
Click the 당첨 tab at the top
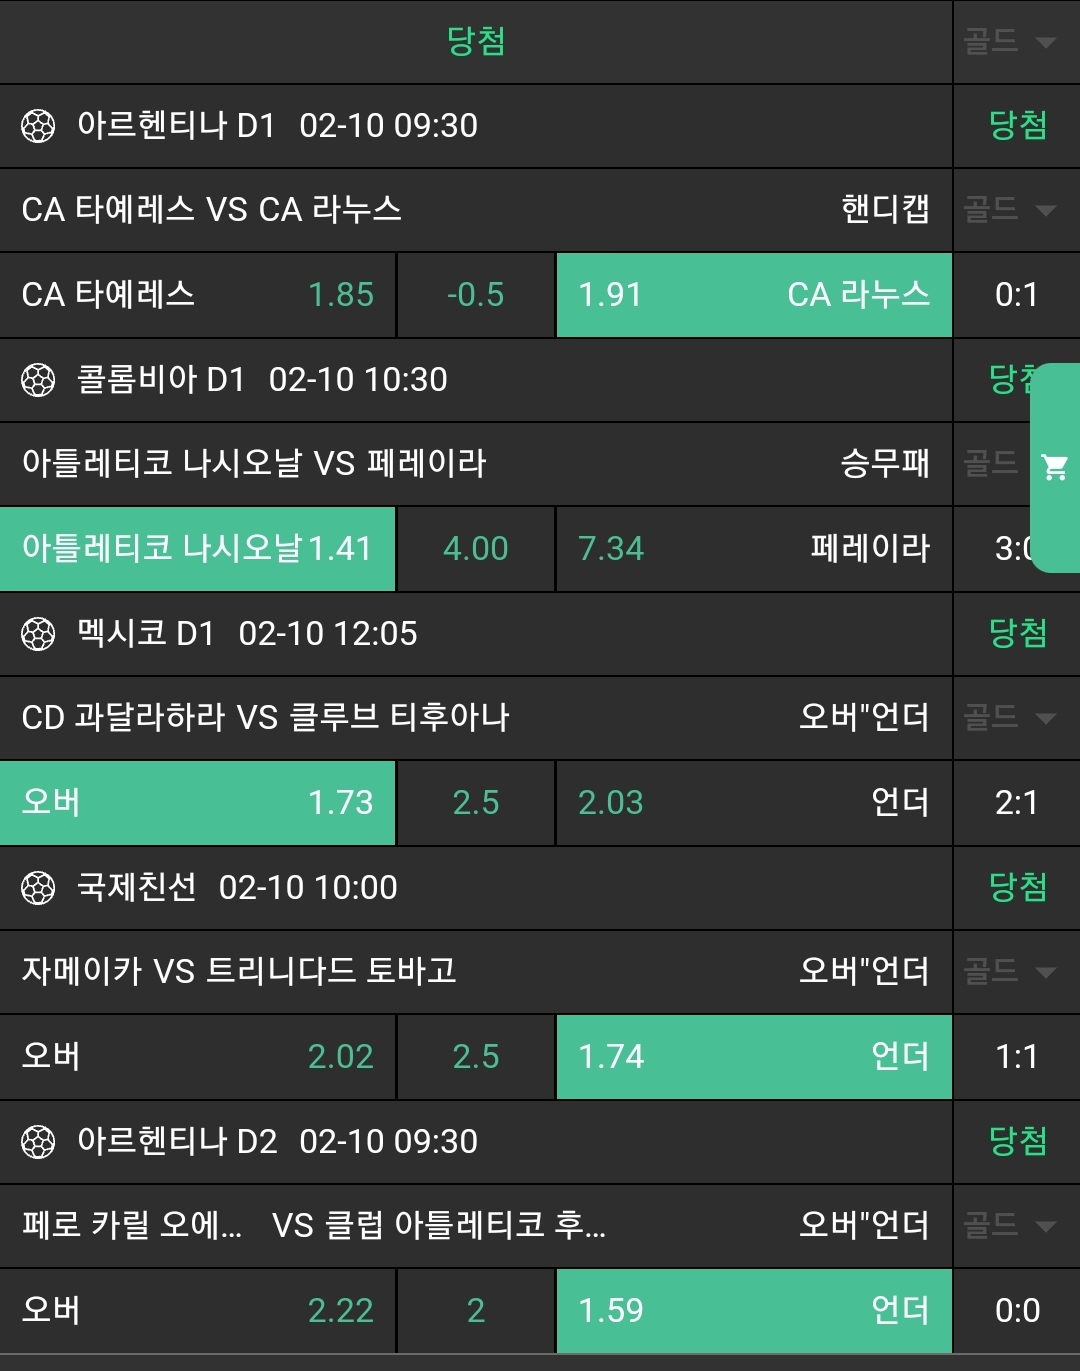(x=476, y=42)
